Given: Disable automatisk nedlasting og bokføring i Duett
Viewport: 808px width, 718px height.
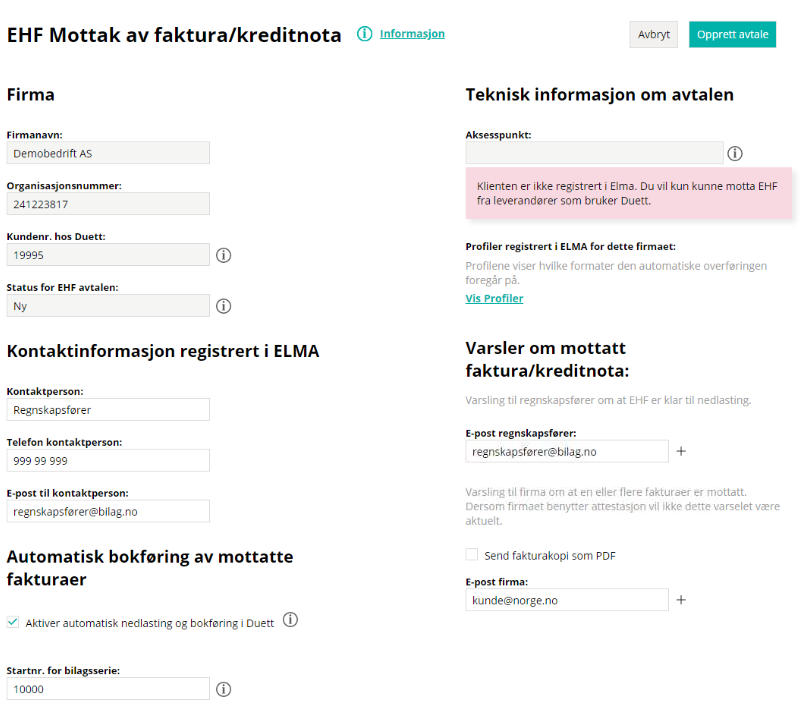Looking at the screenshot, I should [13, 622].
